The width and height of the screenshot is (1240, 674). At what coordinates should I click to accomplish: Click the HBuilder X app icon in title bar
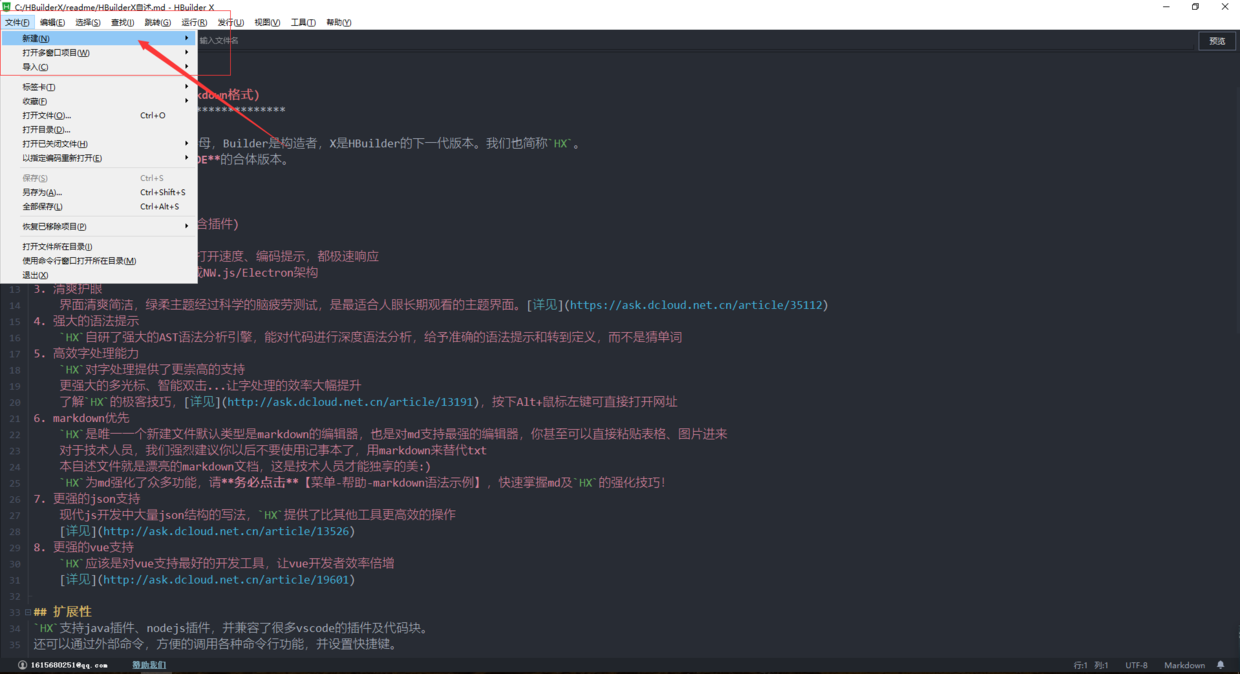click(7, 7)
